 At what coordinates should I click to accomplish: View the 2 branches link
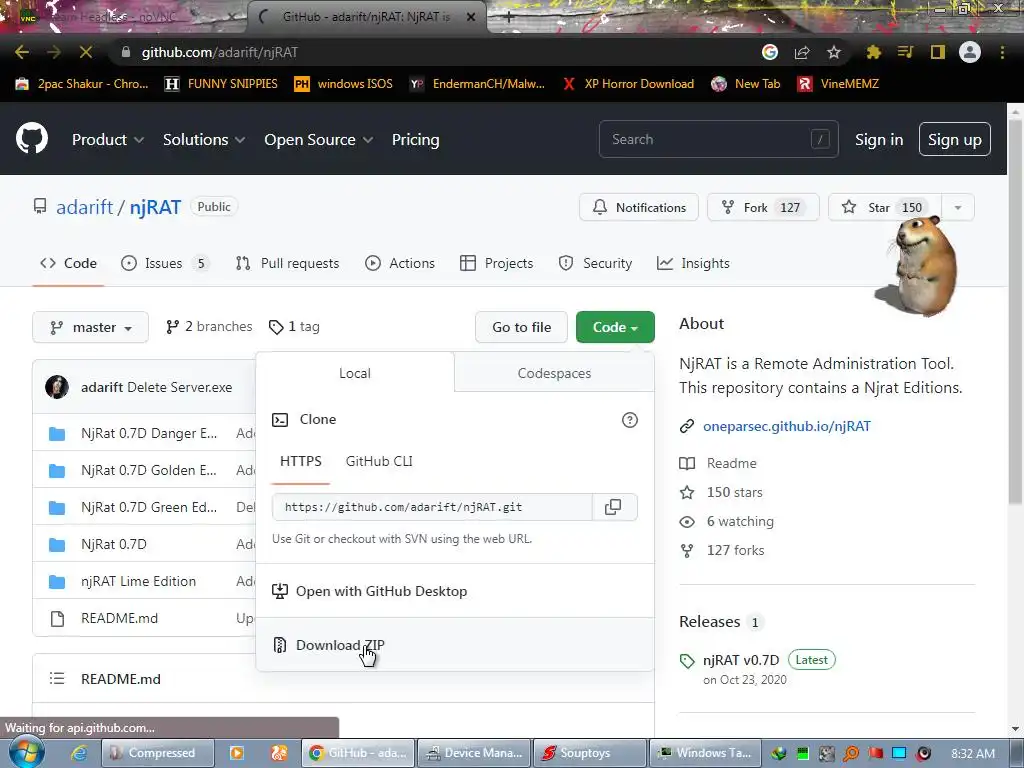(x=209, y=327)
